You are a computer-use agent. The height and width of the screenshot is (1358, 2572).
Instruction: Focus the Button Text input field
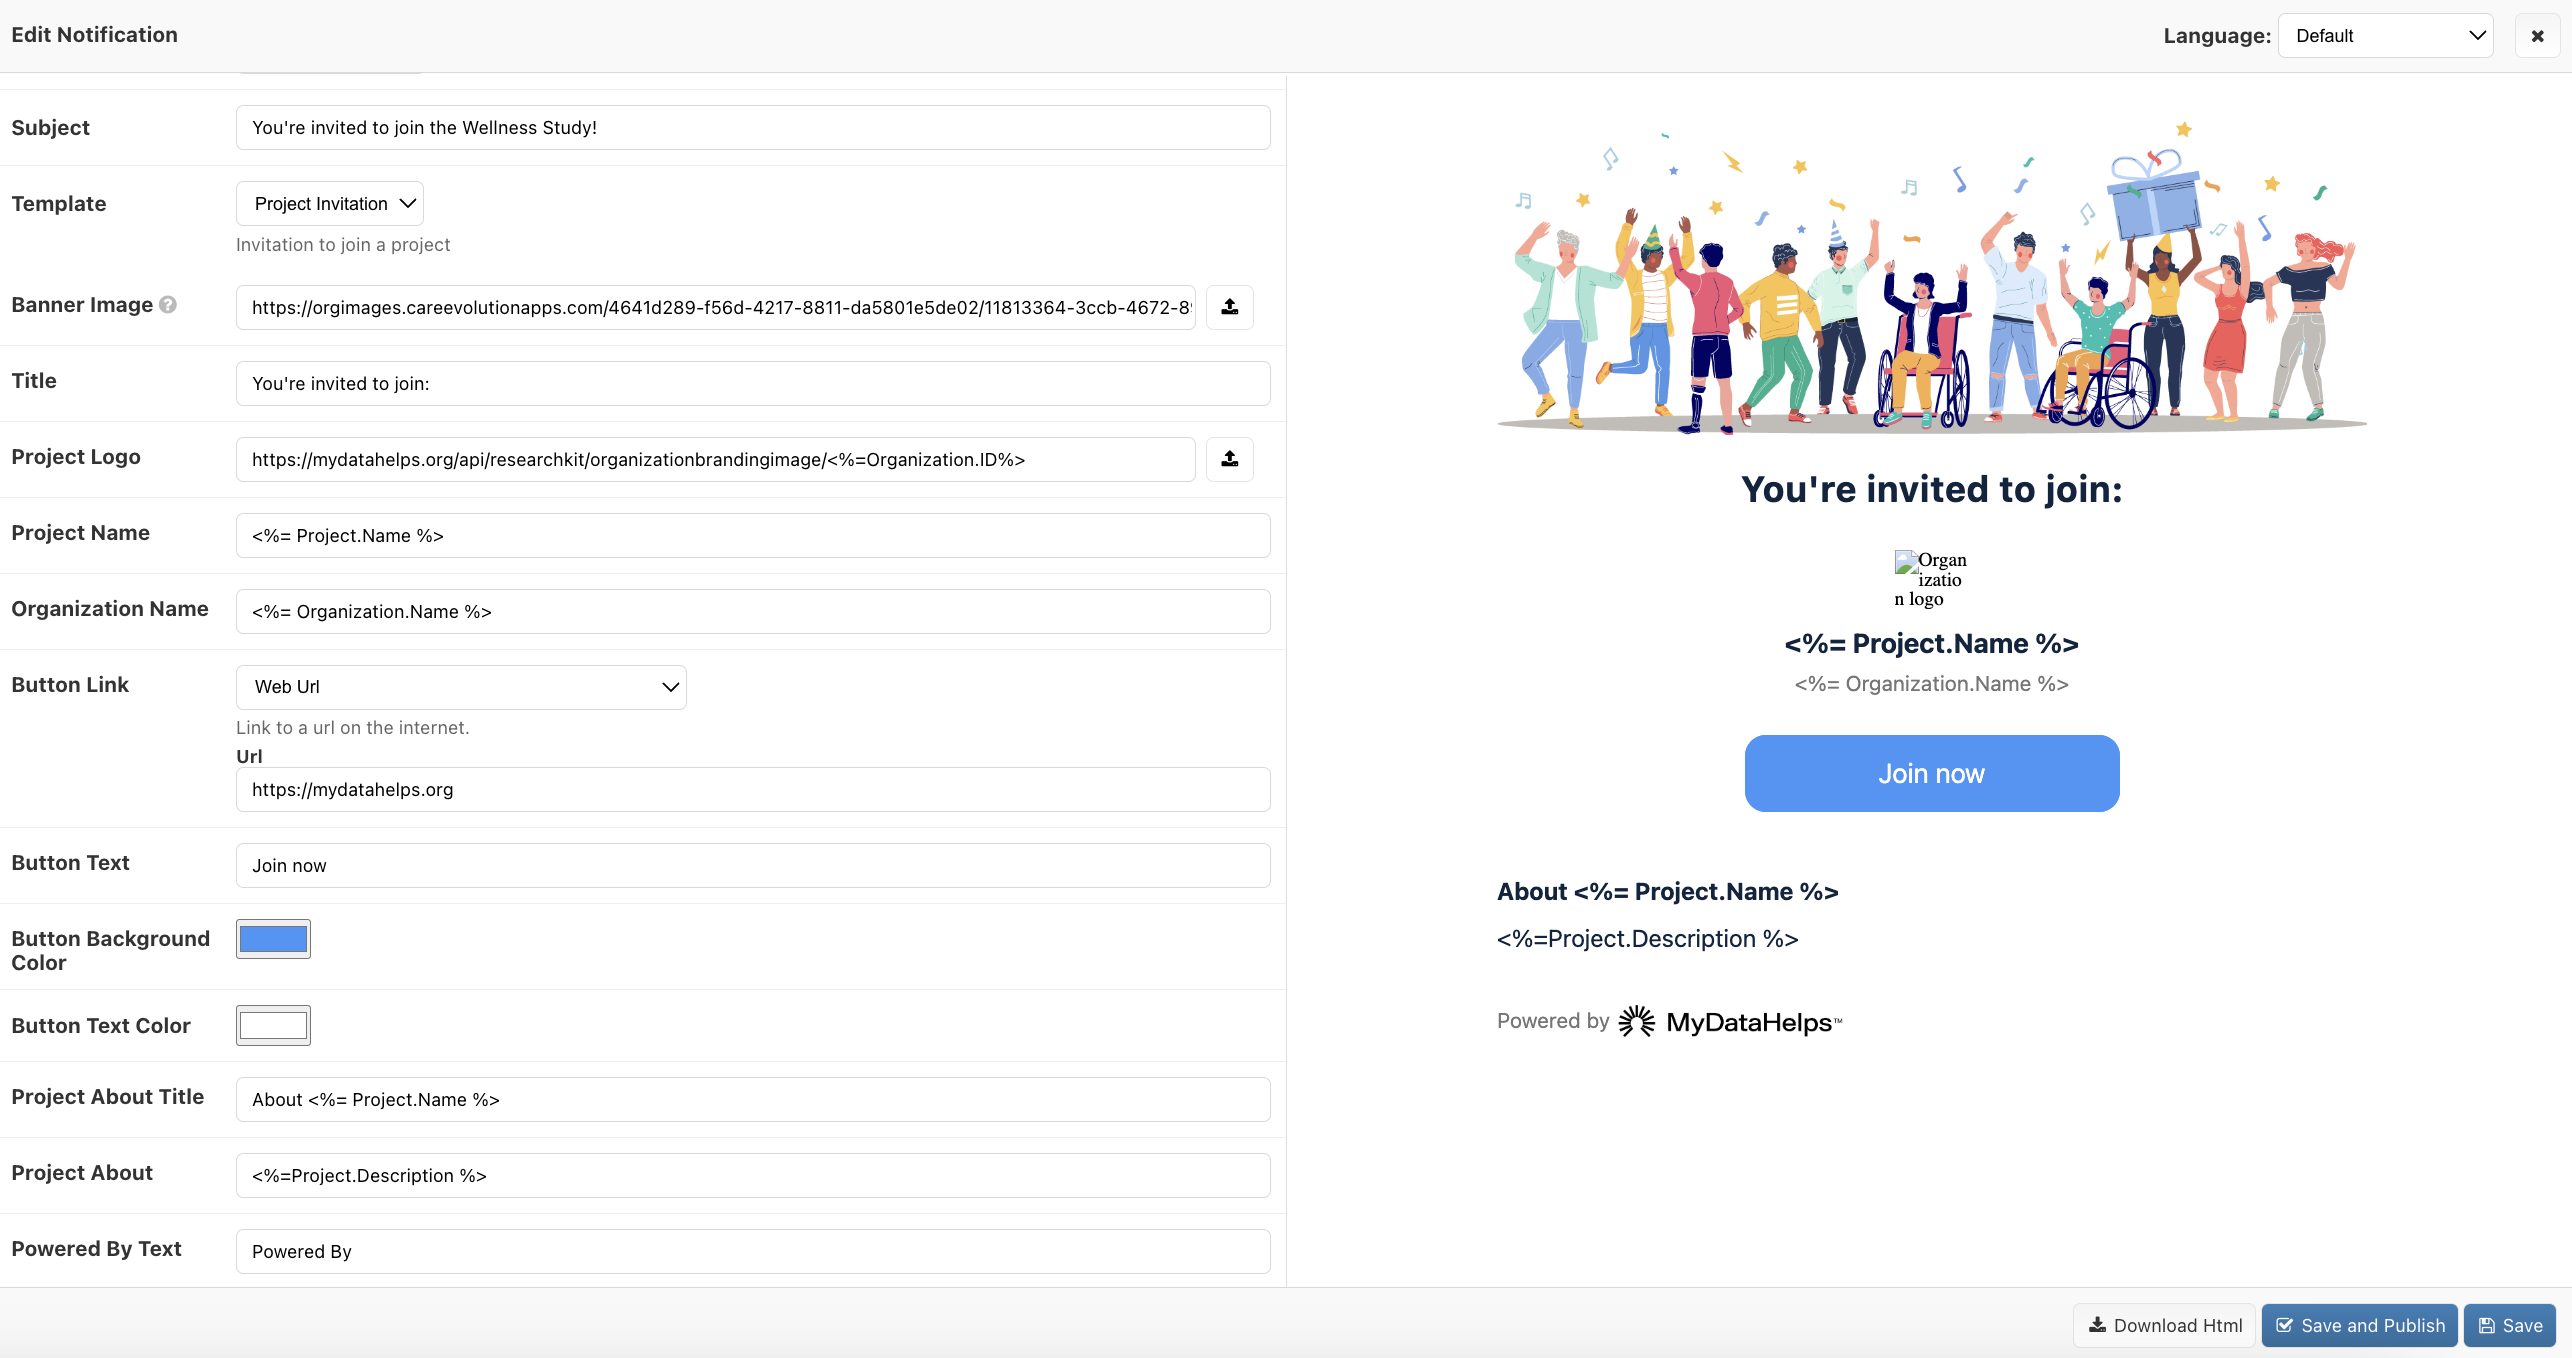point(752,866)
